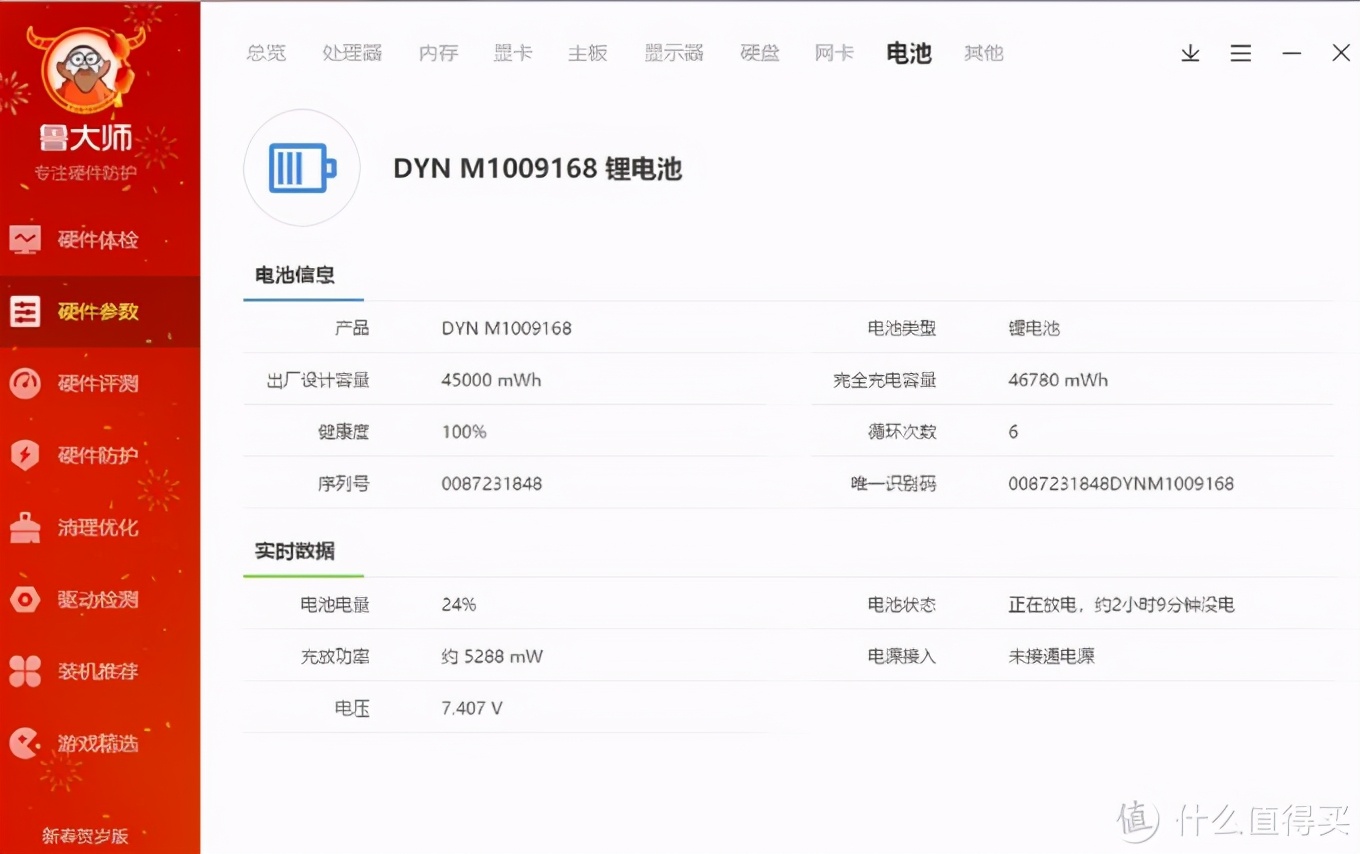Screen dimensions: 1360x854
Task: Click the download arrow icon at top right
Action: pos(1190,53)
